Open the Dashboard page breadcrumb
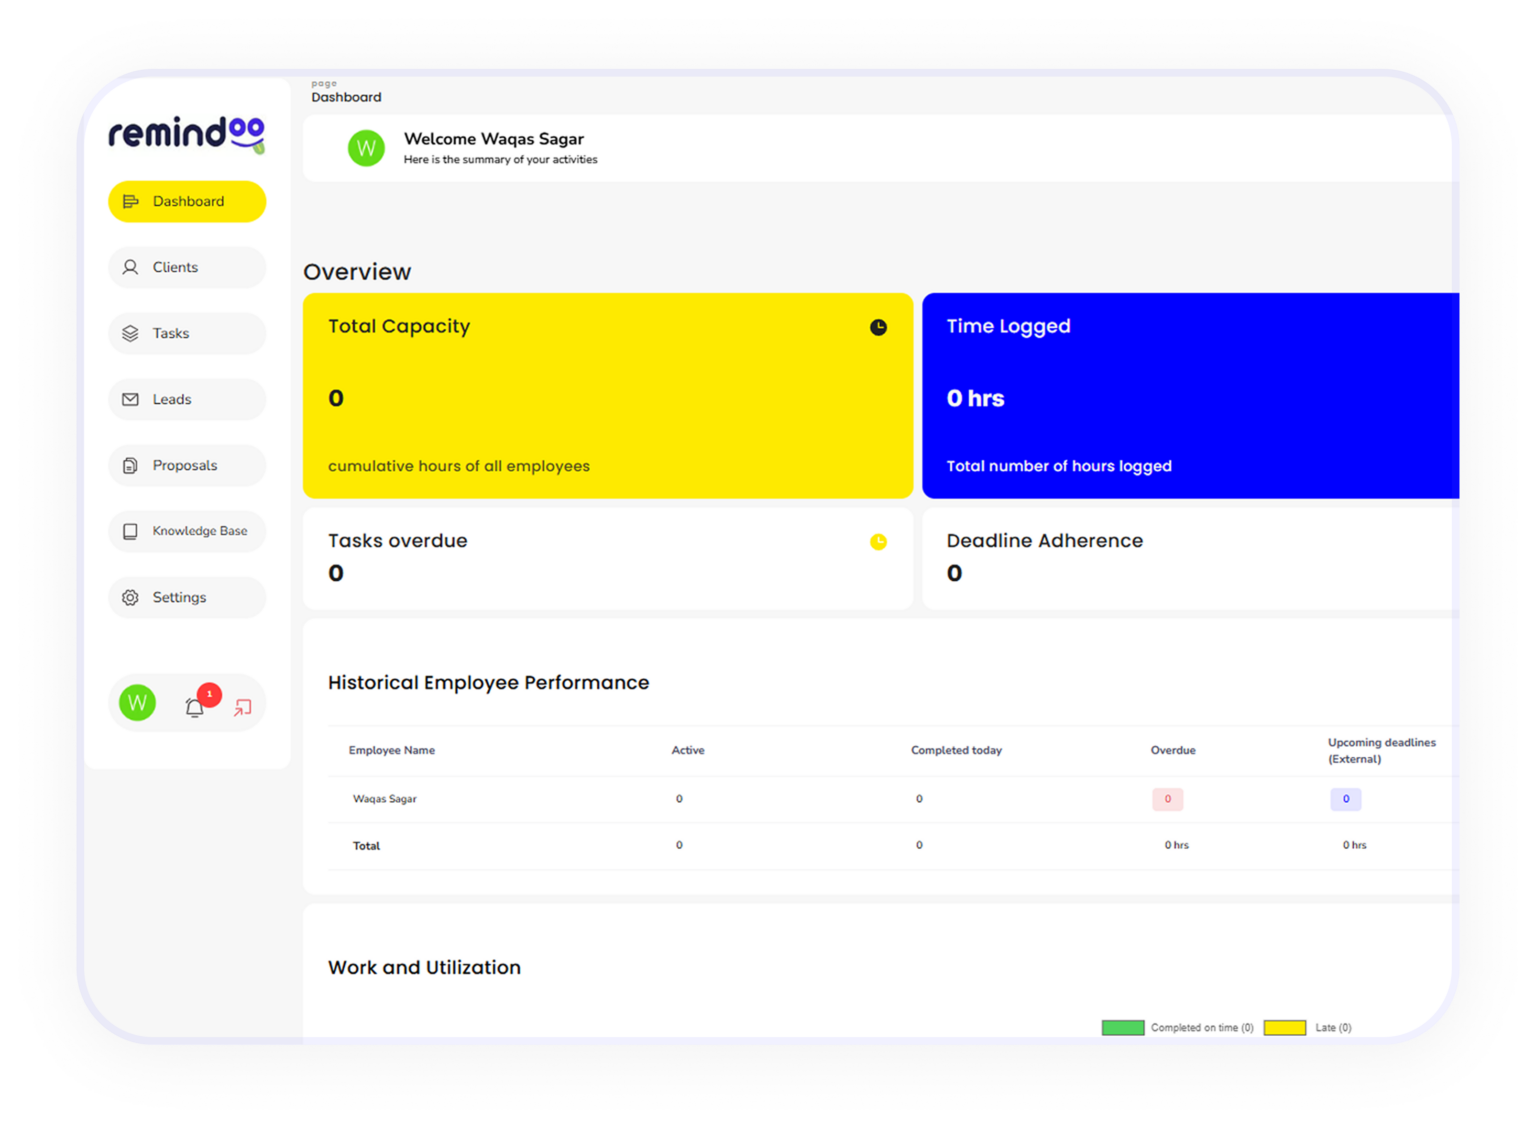 (x=346, y=97)
